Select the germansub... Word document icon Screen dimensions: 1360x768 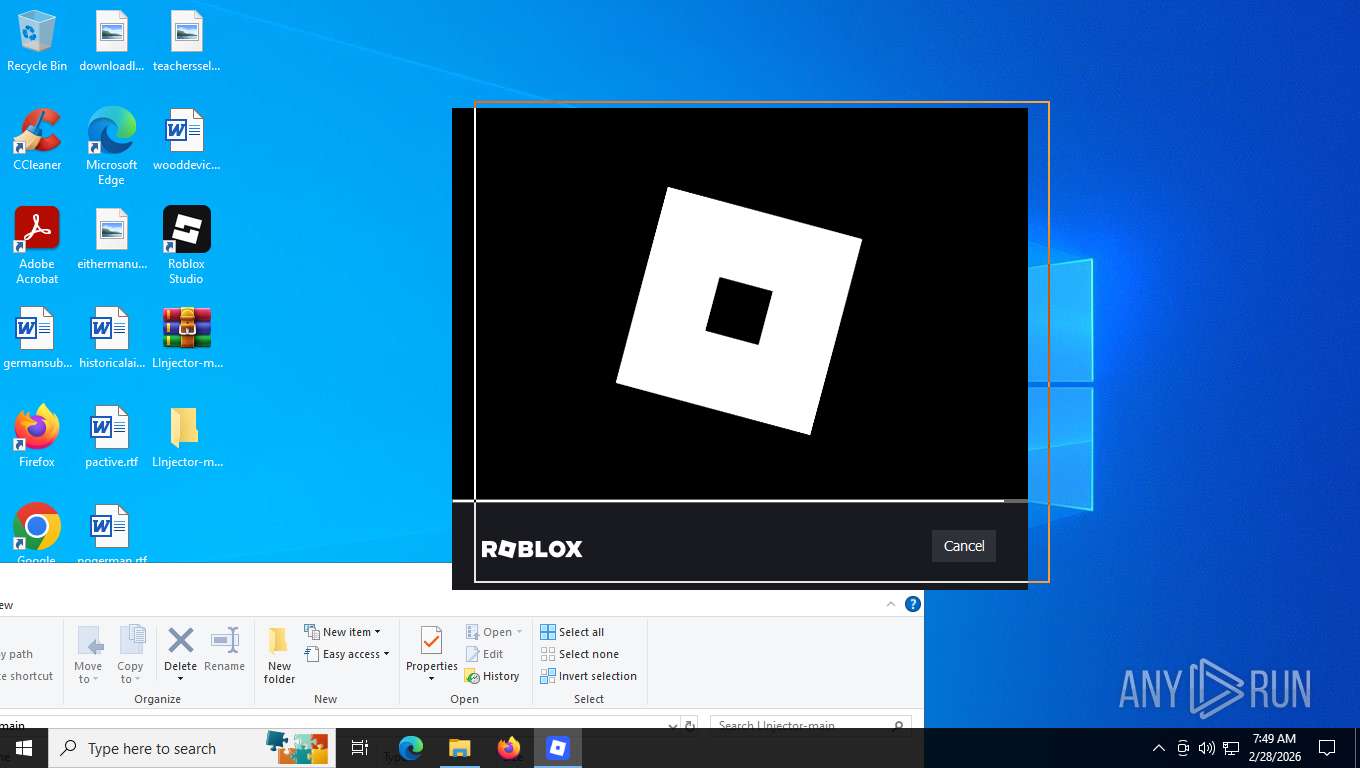pyautogui.click(x=37, y=338)
